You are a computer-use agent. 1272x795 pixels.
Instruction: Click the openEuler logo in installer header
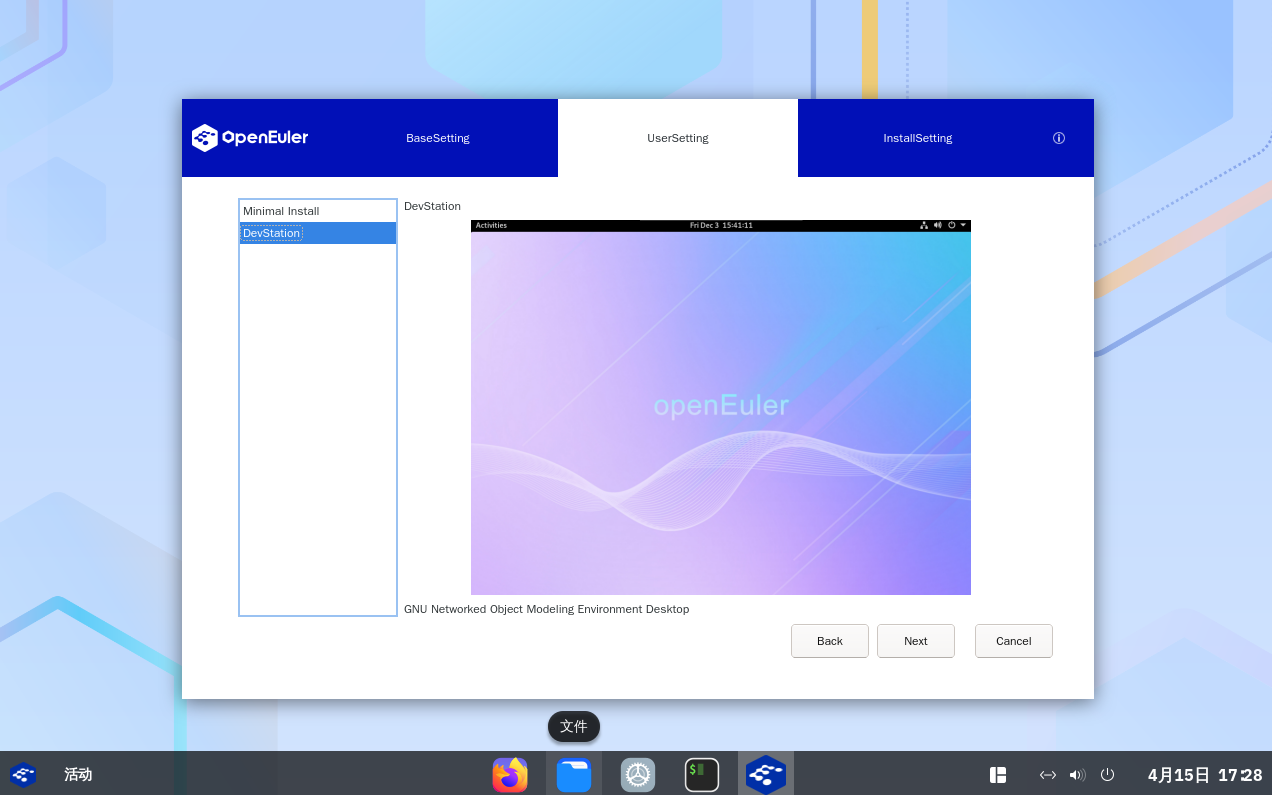[250, 138]
